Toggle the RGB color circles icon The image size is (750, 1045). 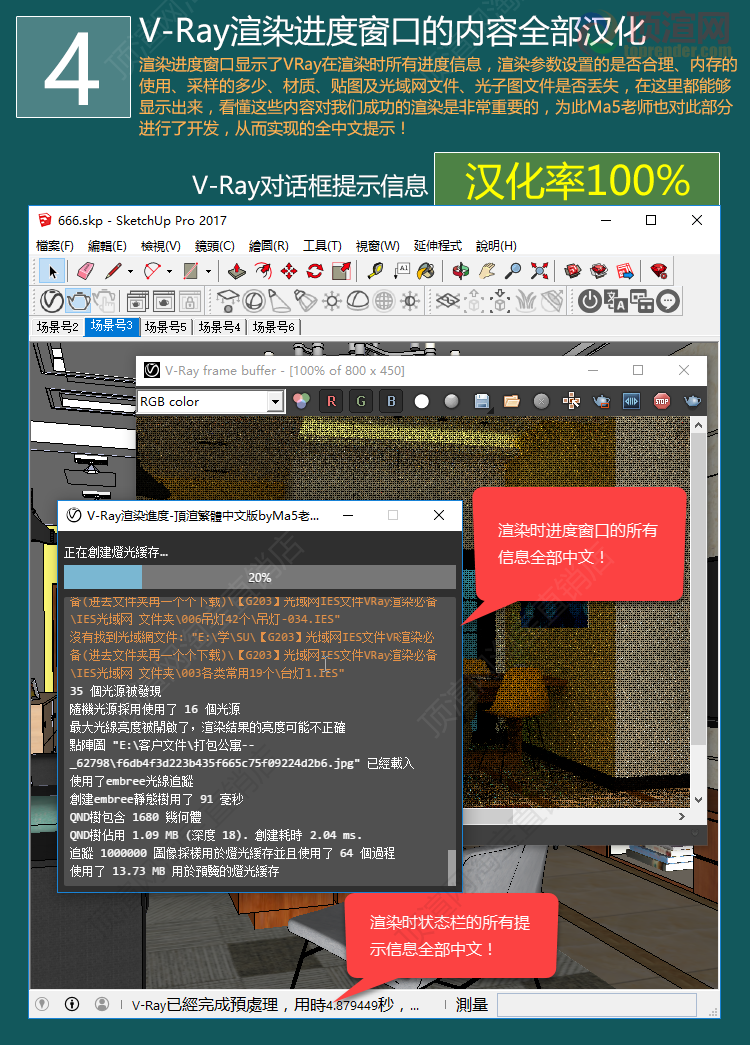pyautogui.click(x=301, y=401)
